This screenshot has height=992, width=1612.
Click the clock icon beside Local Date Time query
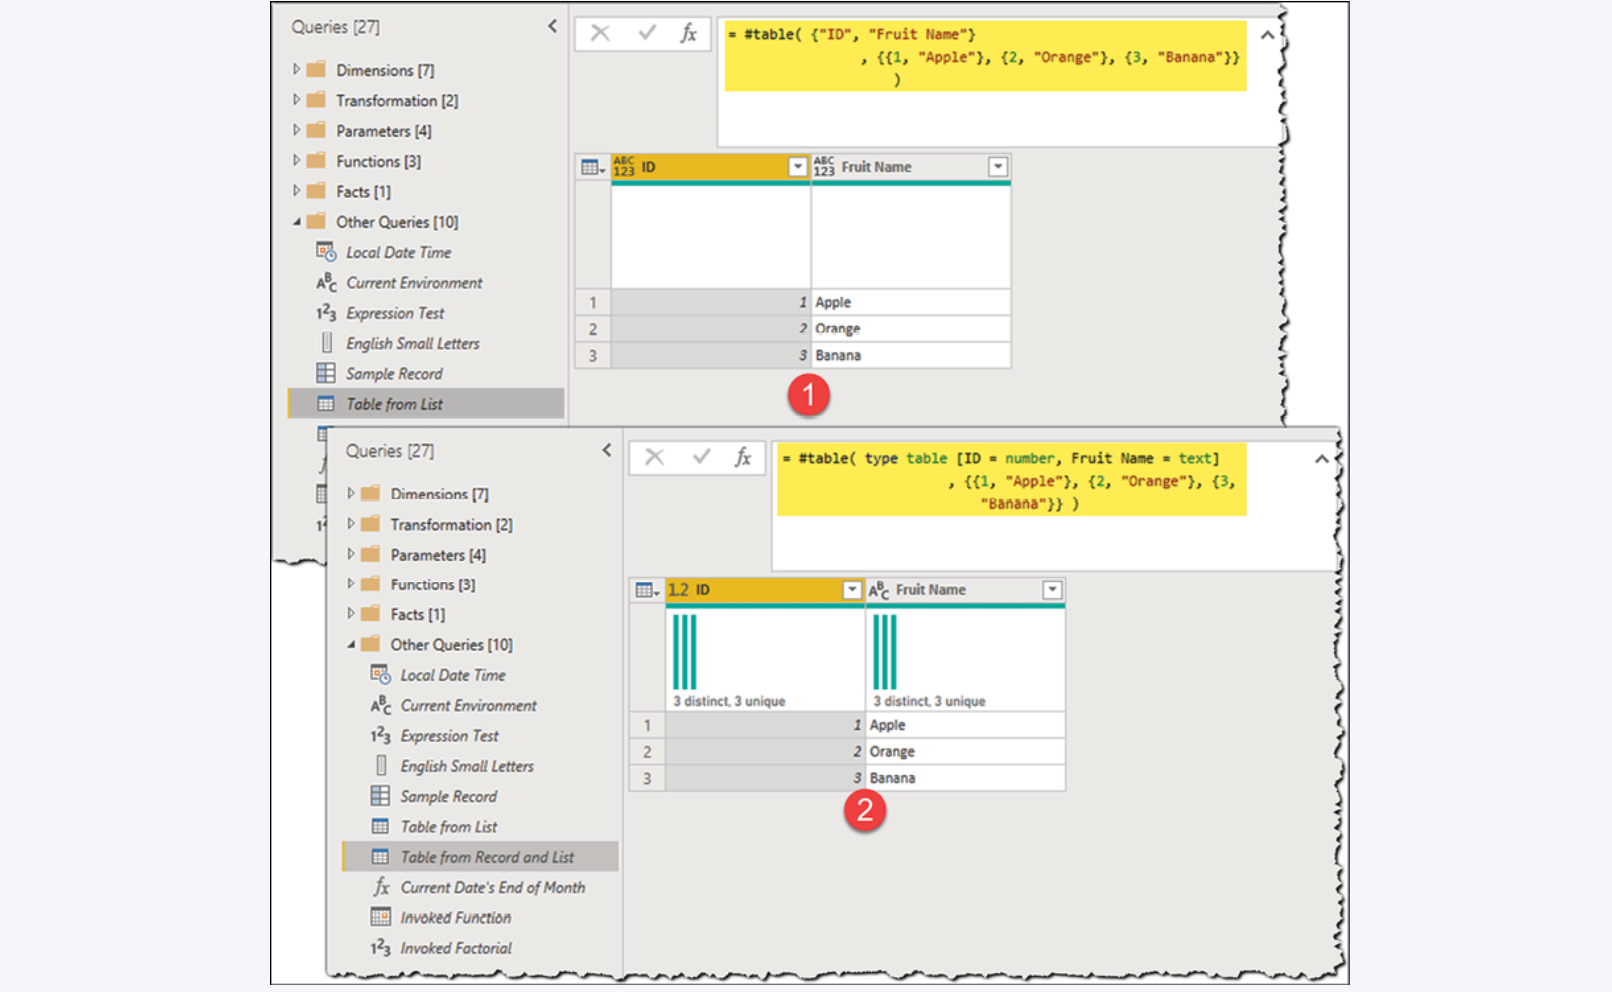325,252
